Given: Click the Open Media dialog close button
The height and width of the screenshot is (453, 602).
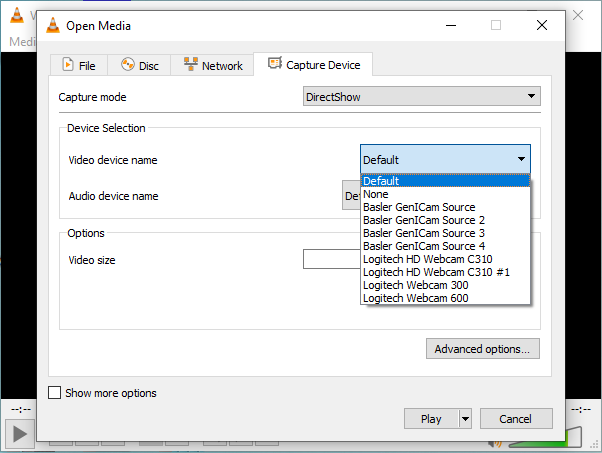Looking at the screenshot, I should point(542,25).
